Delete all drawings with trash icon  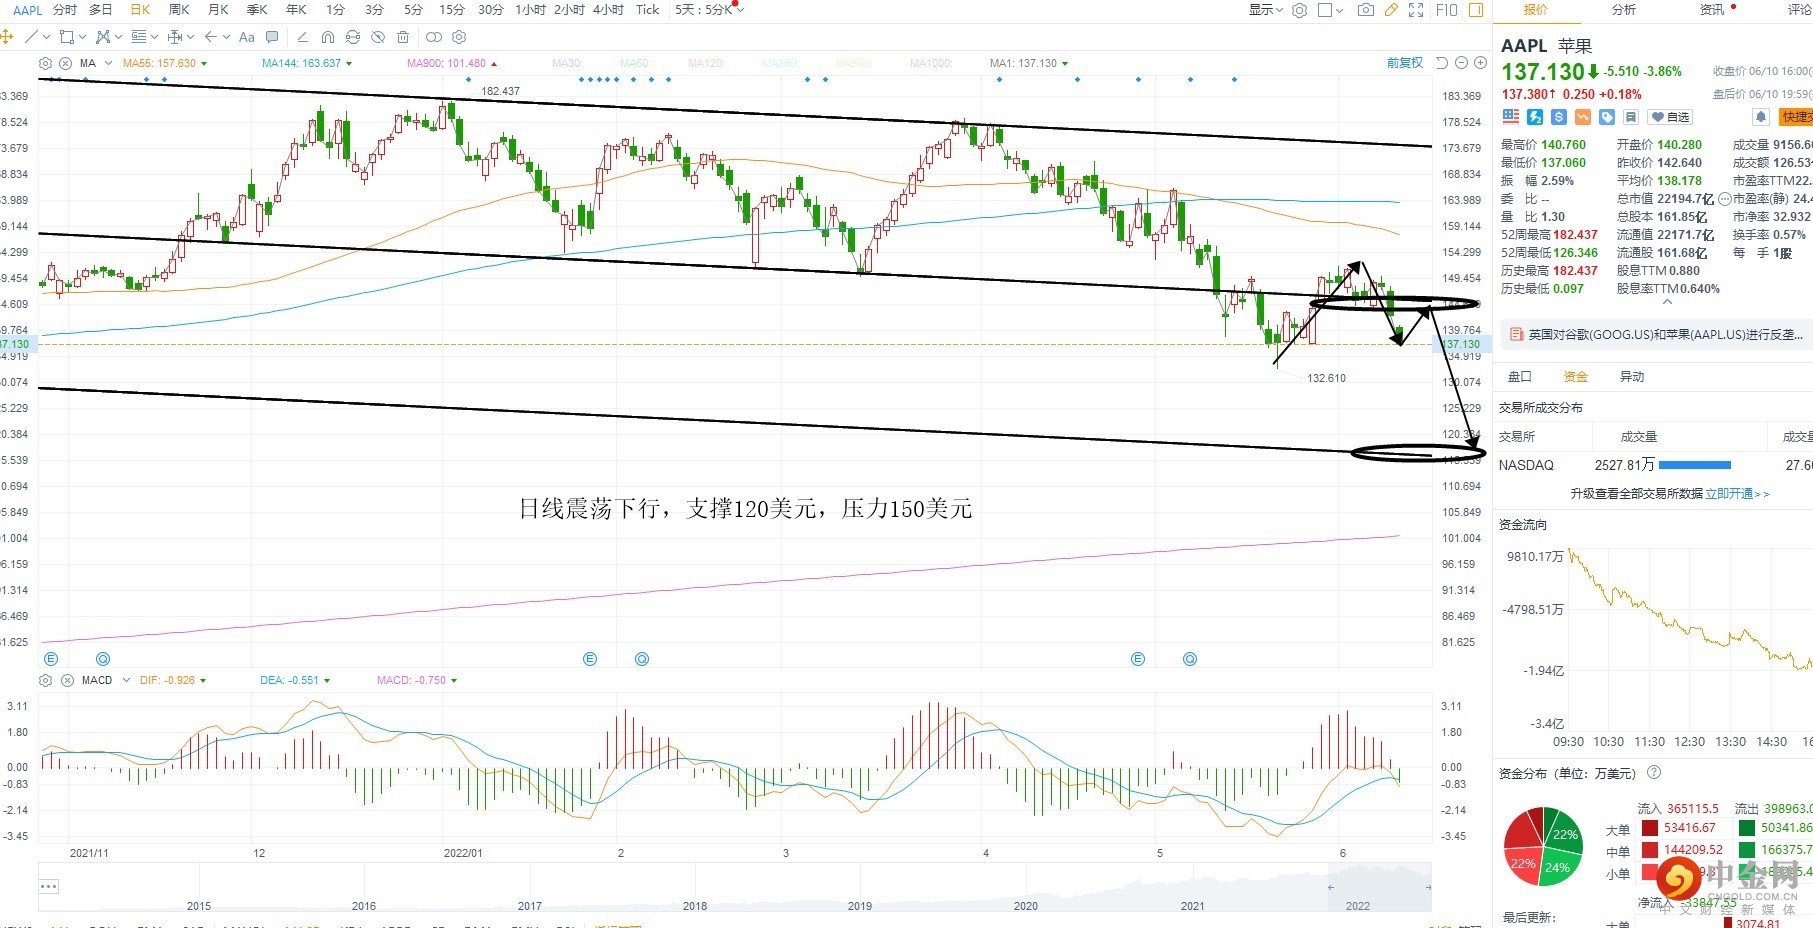[x=403, y=37]
